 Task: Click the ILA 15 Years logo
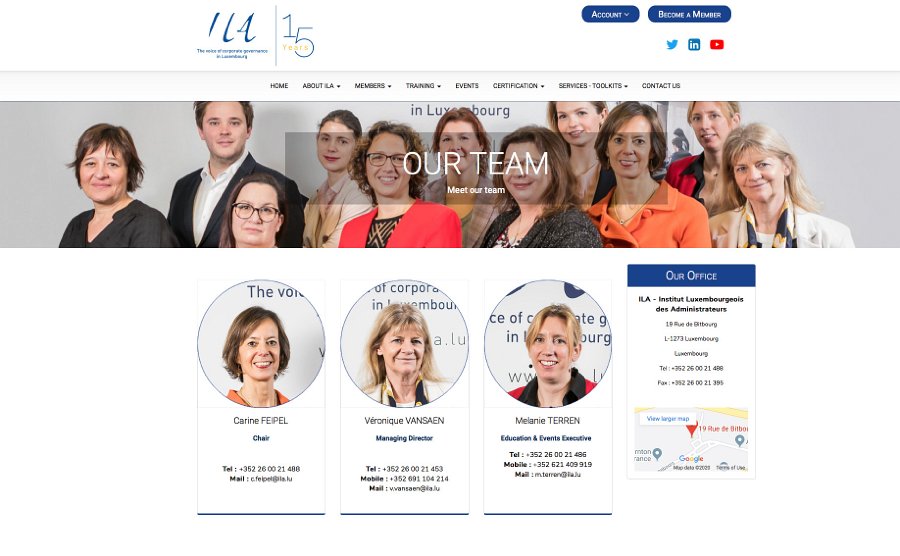coord(256,36)
